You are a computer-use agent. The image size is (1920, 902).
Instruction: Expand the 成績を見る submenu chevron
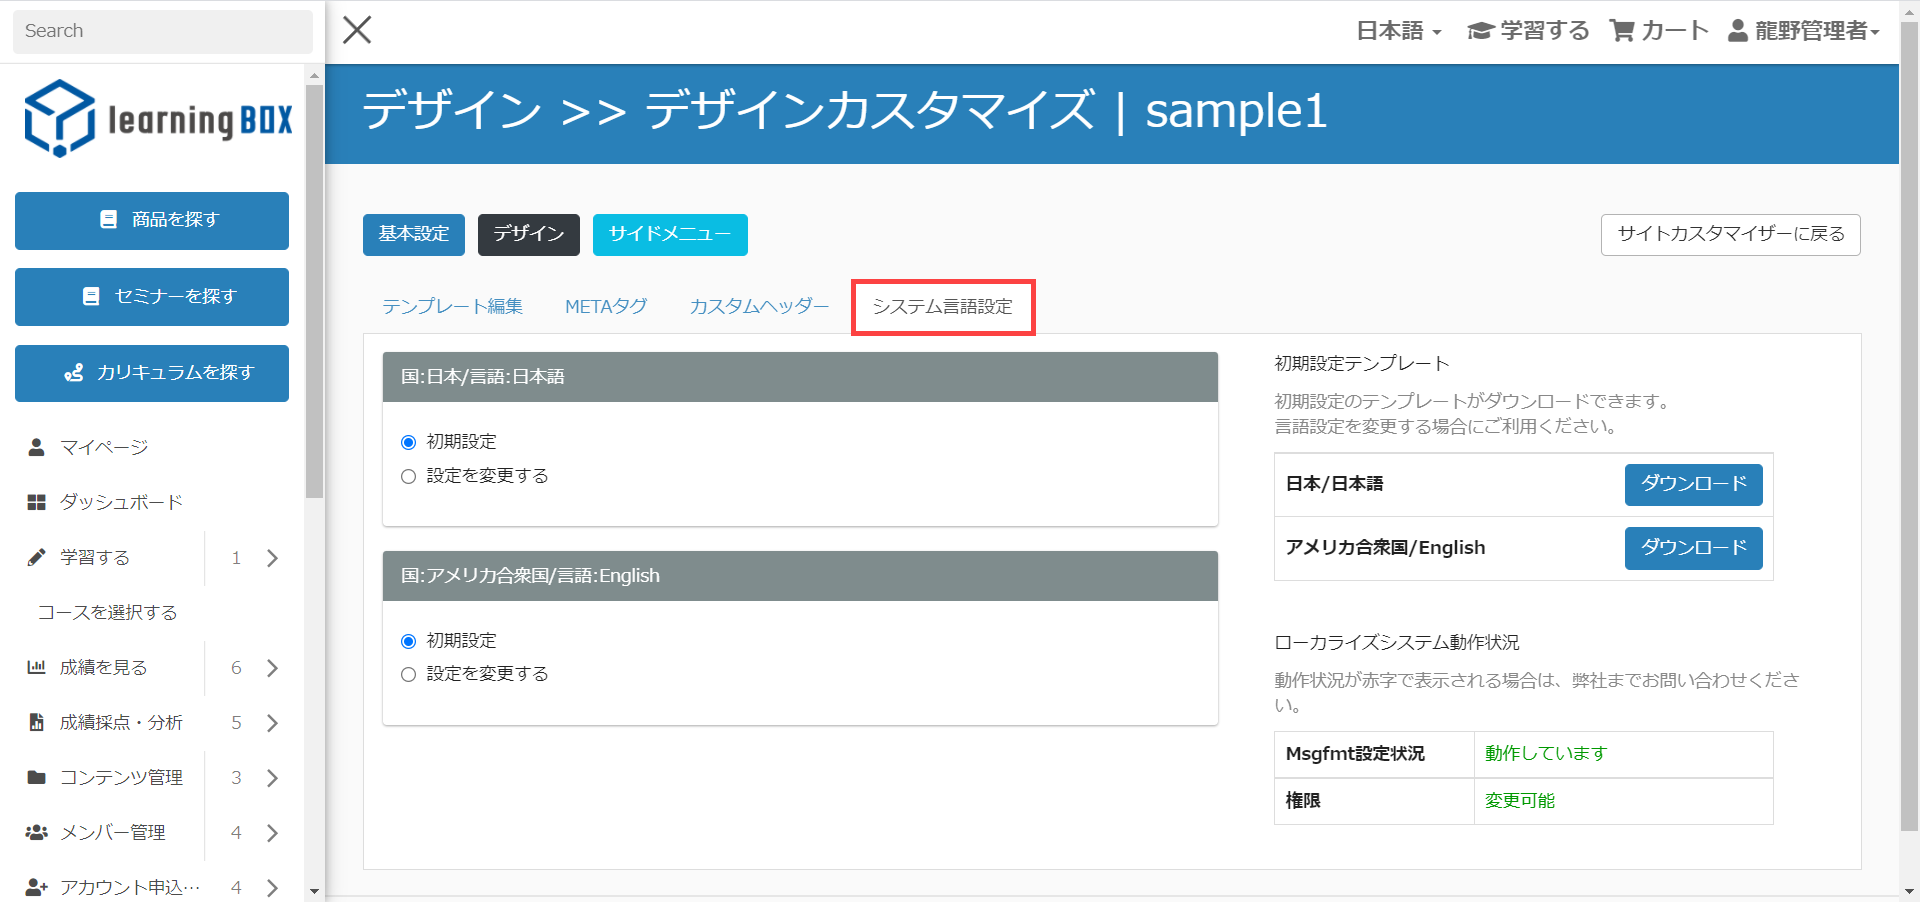pyautogui.click(x=272, y=668)
